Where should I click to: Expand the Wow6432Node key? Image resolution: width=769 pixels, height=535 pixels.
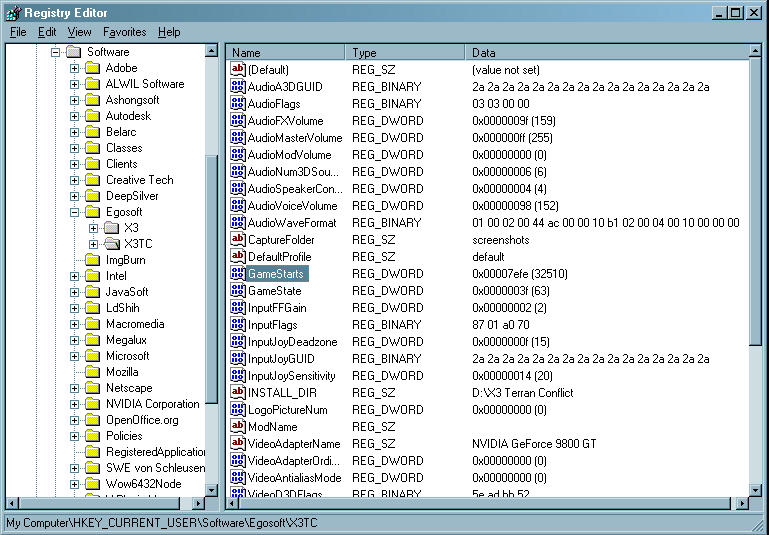tap(75, 484)
